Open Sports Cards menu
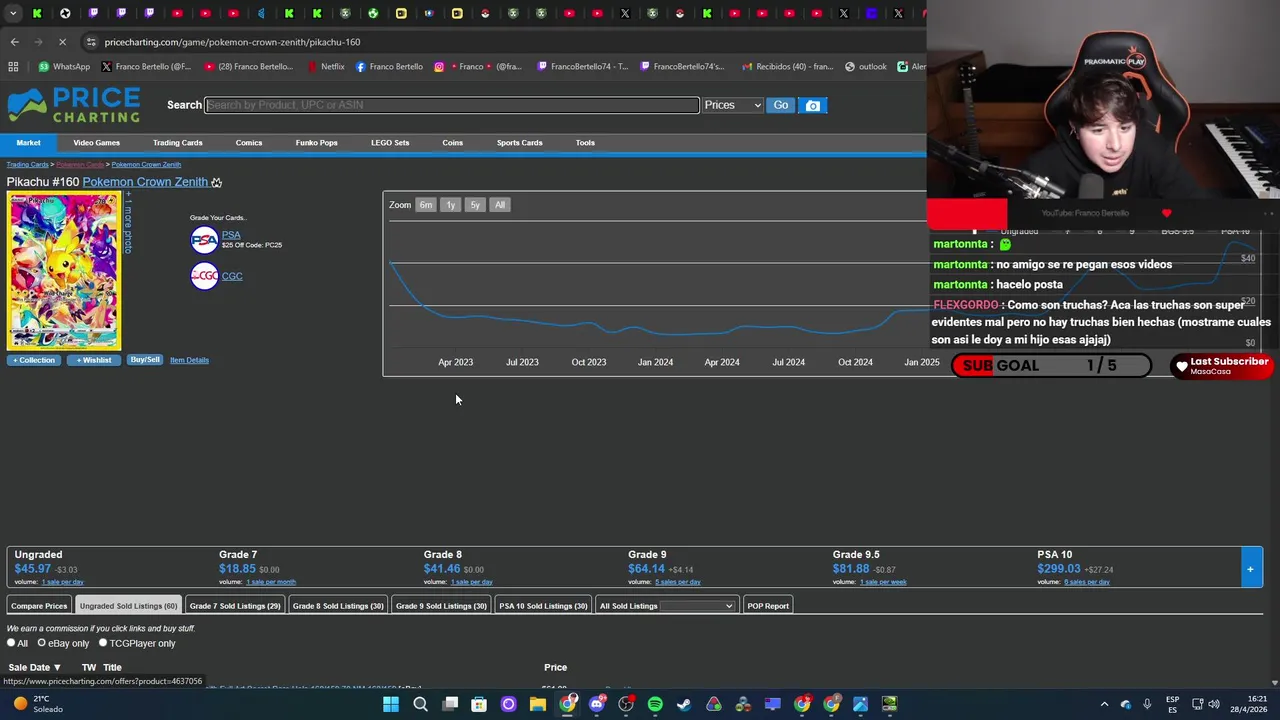This screenshot has height=720, width=1280. pyautogui.click(x=519, y=143)
